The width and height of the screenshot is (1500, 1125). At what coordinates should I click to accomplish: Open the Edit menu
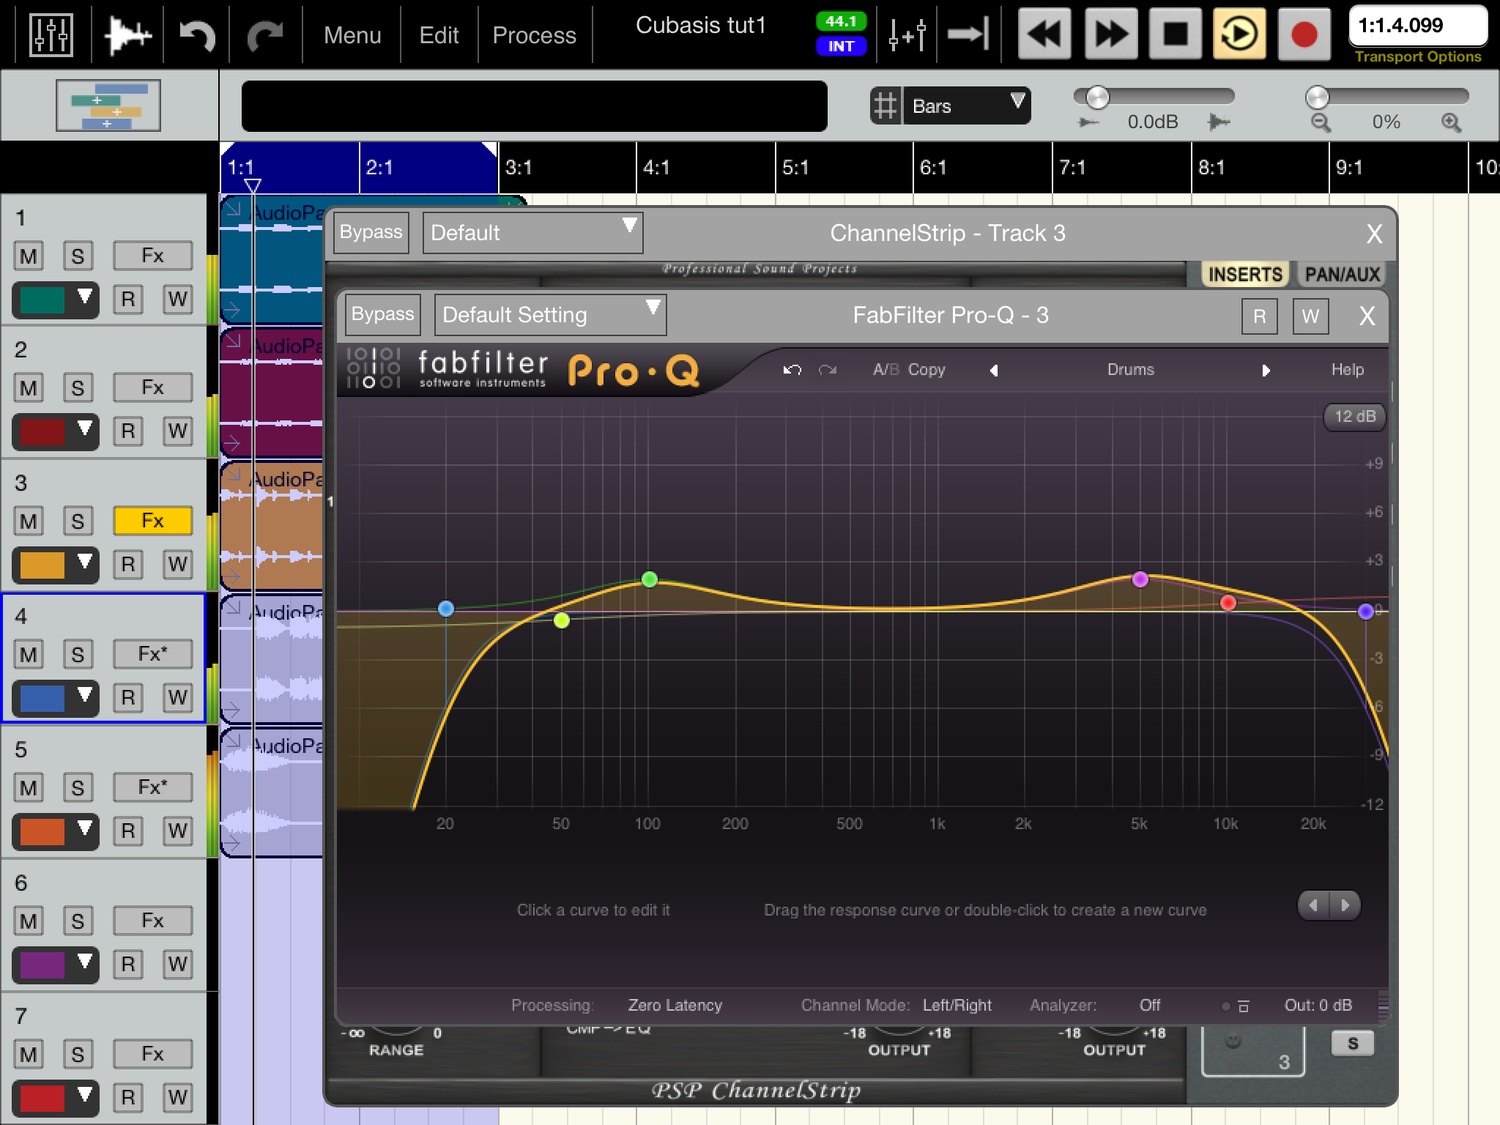(x=439, y=35)
